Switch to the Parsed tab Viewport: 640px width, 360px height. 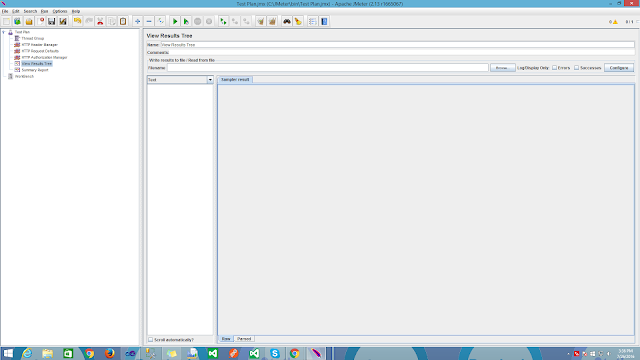click(x=244, y=339)
